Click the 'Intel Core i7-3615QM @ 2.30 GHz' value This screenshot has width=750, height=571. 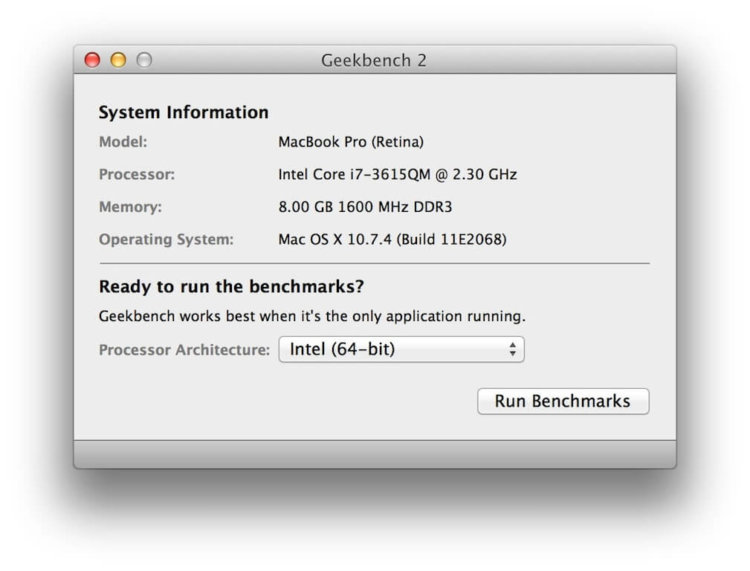coord(397,175)
